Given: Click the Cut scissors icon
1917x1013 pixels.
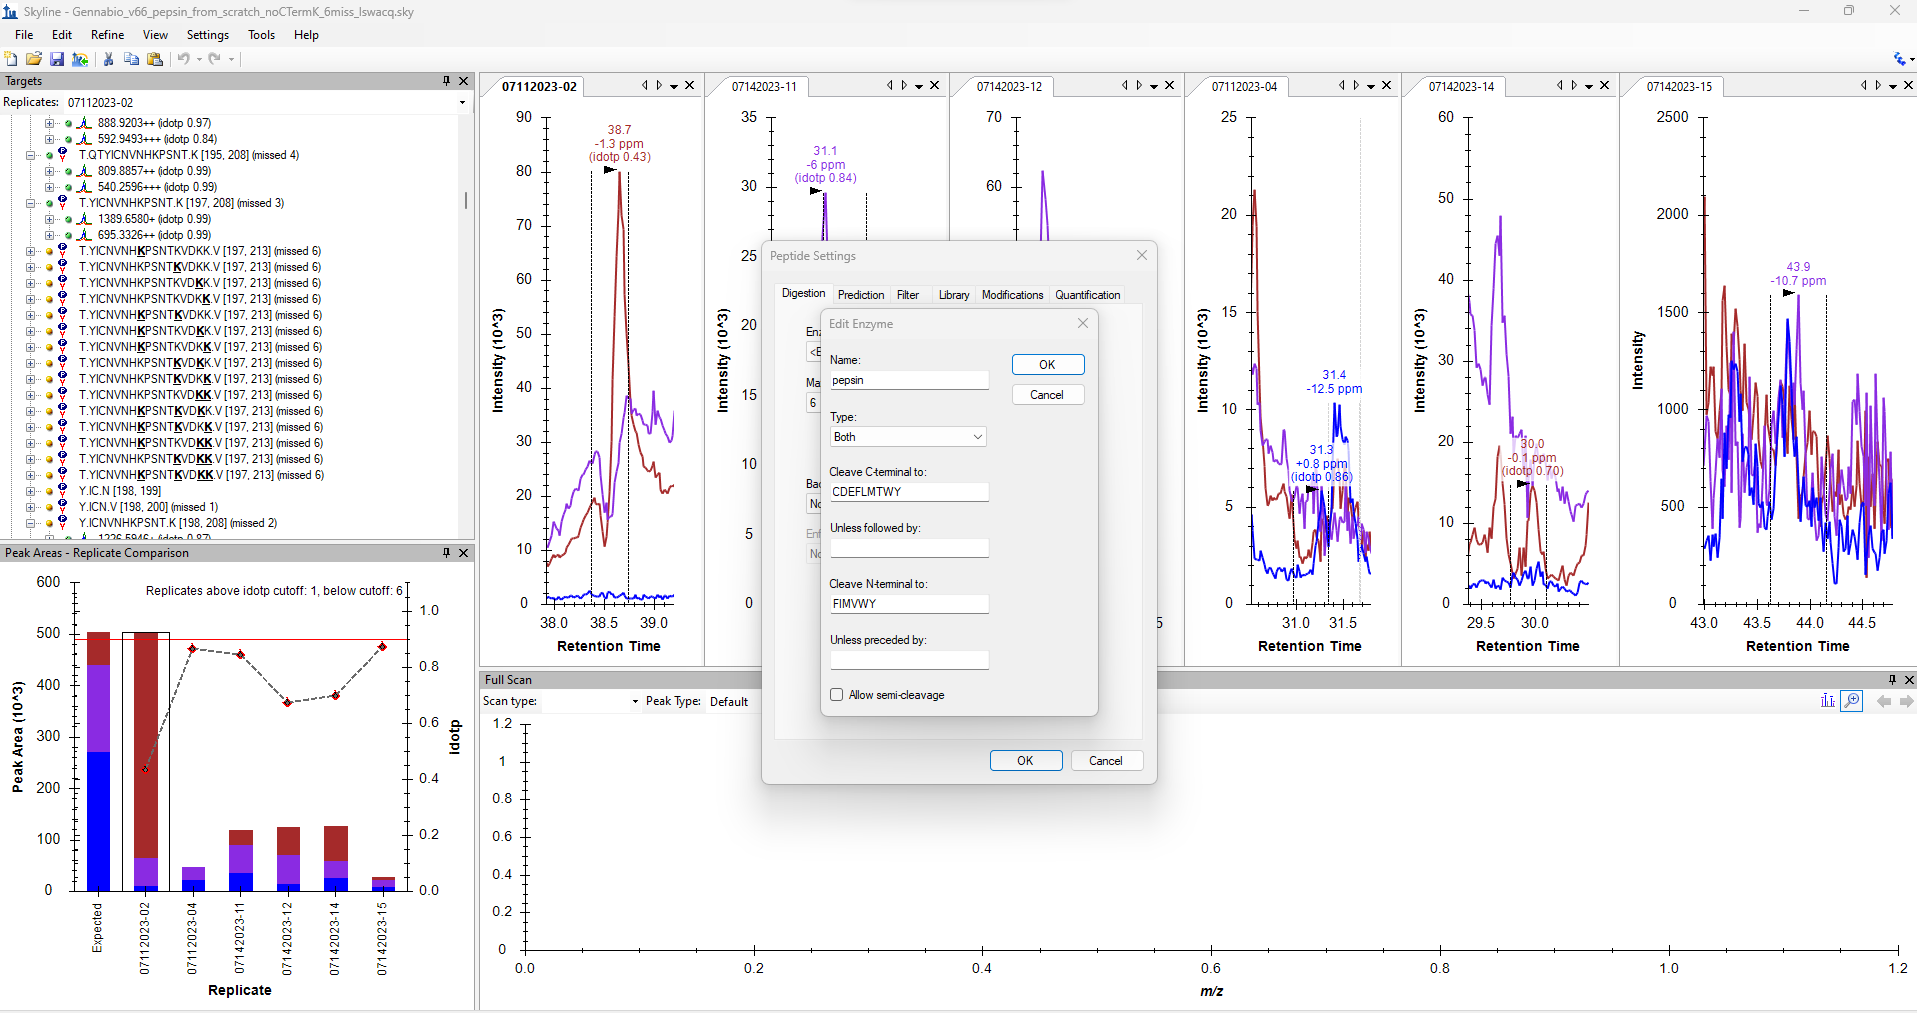Looking at the screenshot, I should click(108, 59).
